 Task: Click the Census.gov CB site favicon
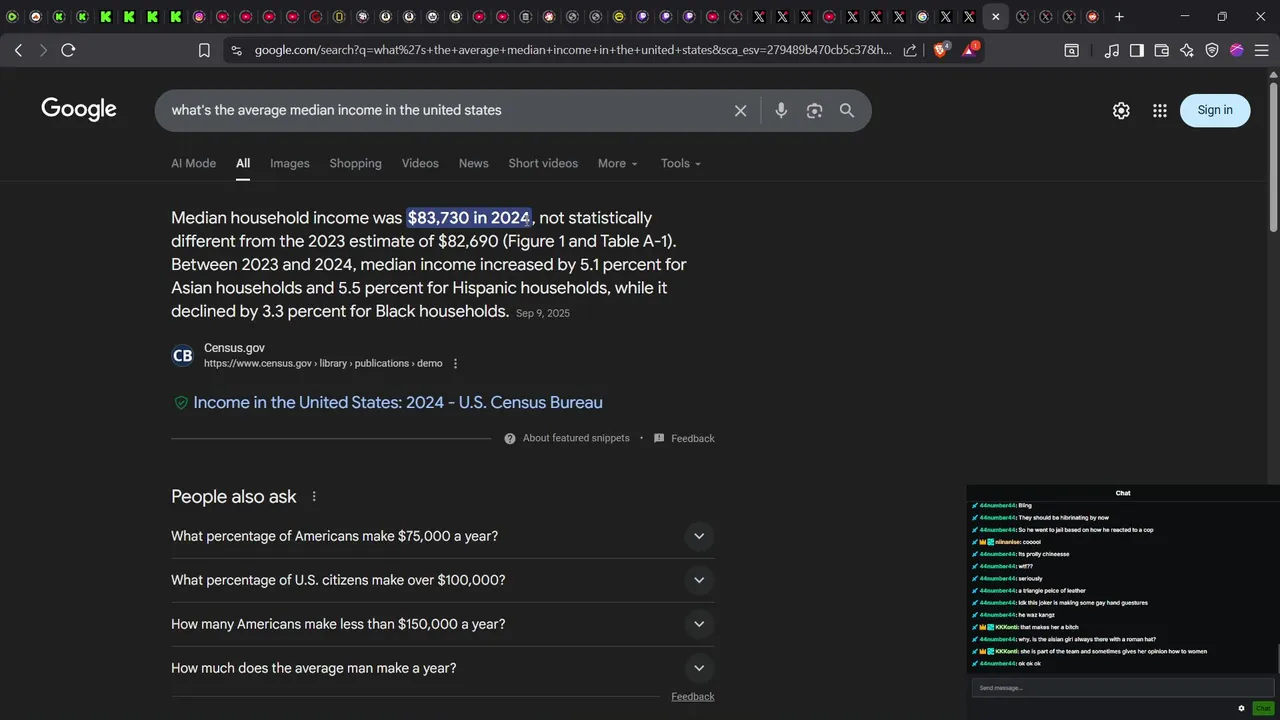pos(182,356)
